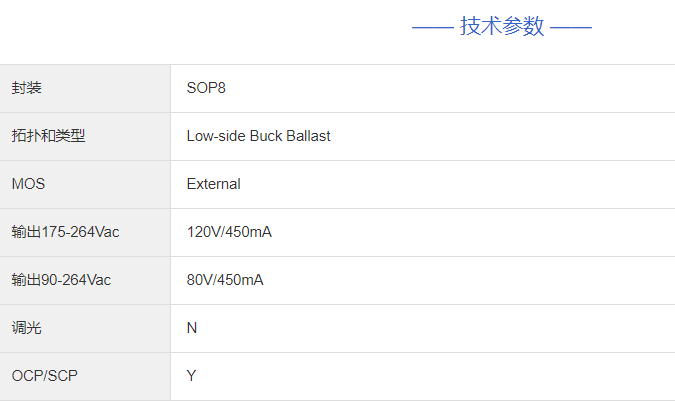Click the dash right of 技术参数

click(x=571, y=27)
